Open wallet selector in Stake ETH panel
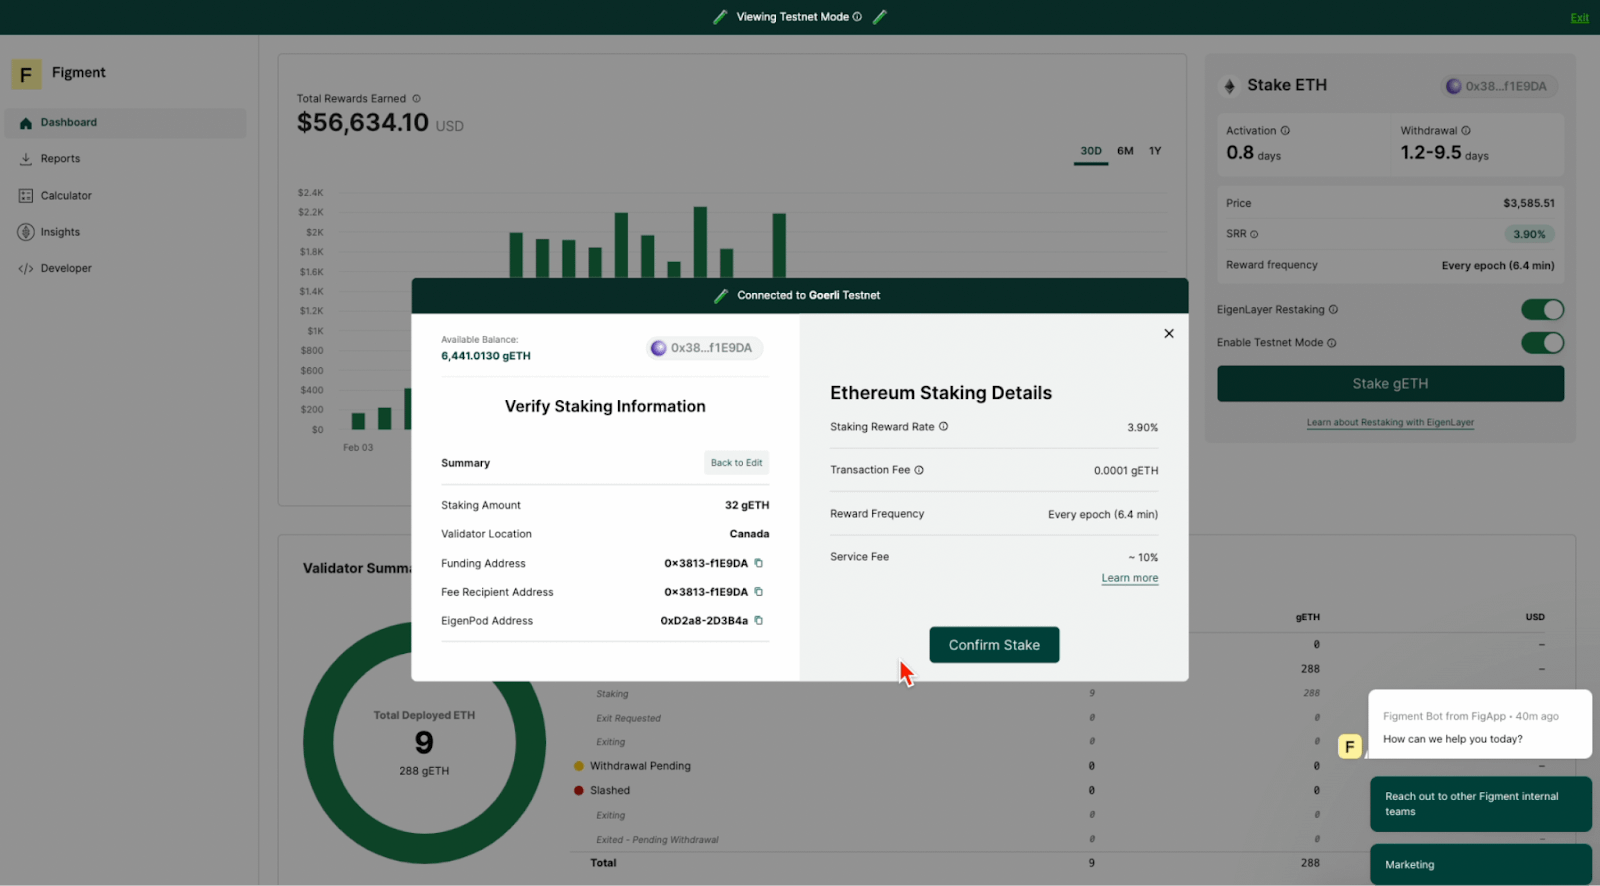1600x886 pixels. click(1497, 87)
